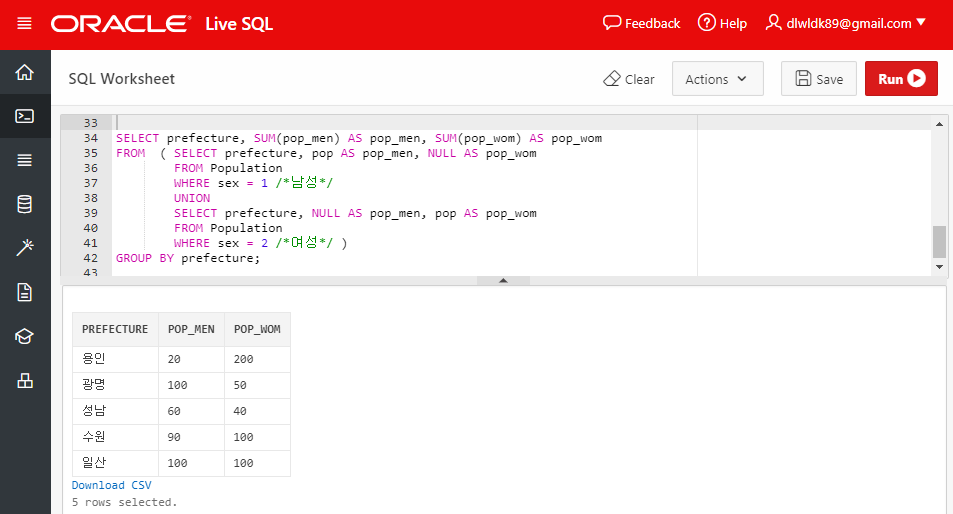Select the 수원 prefecture cell
Image resolution: width=953 pixels, height=514 pixels.
coord(115,437)
